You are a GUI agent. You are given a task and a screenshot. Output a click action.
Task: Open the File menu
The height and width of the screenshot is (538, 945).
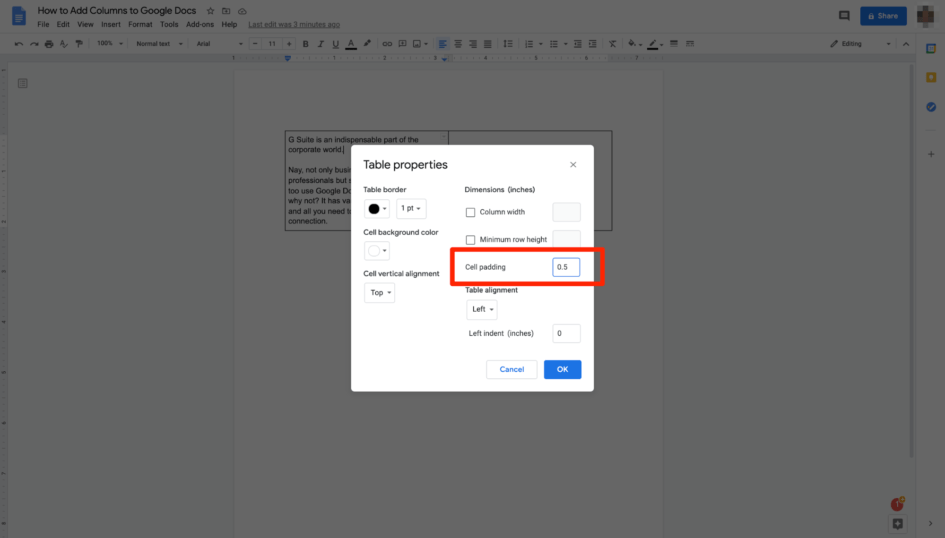coord(43,25)
